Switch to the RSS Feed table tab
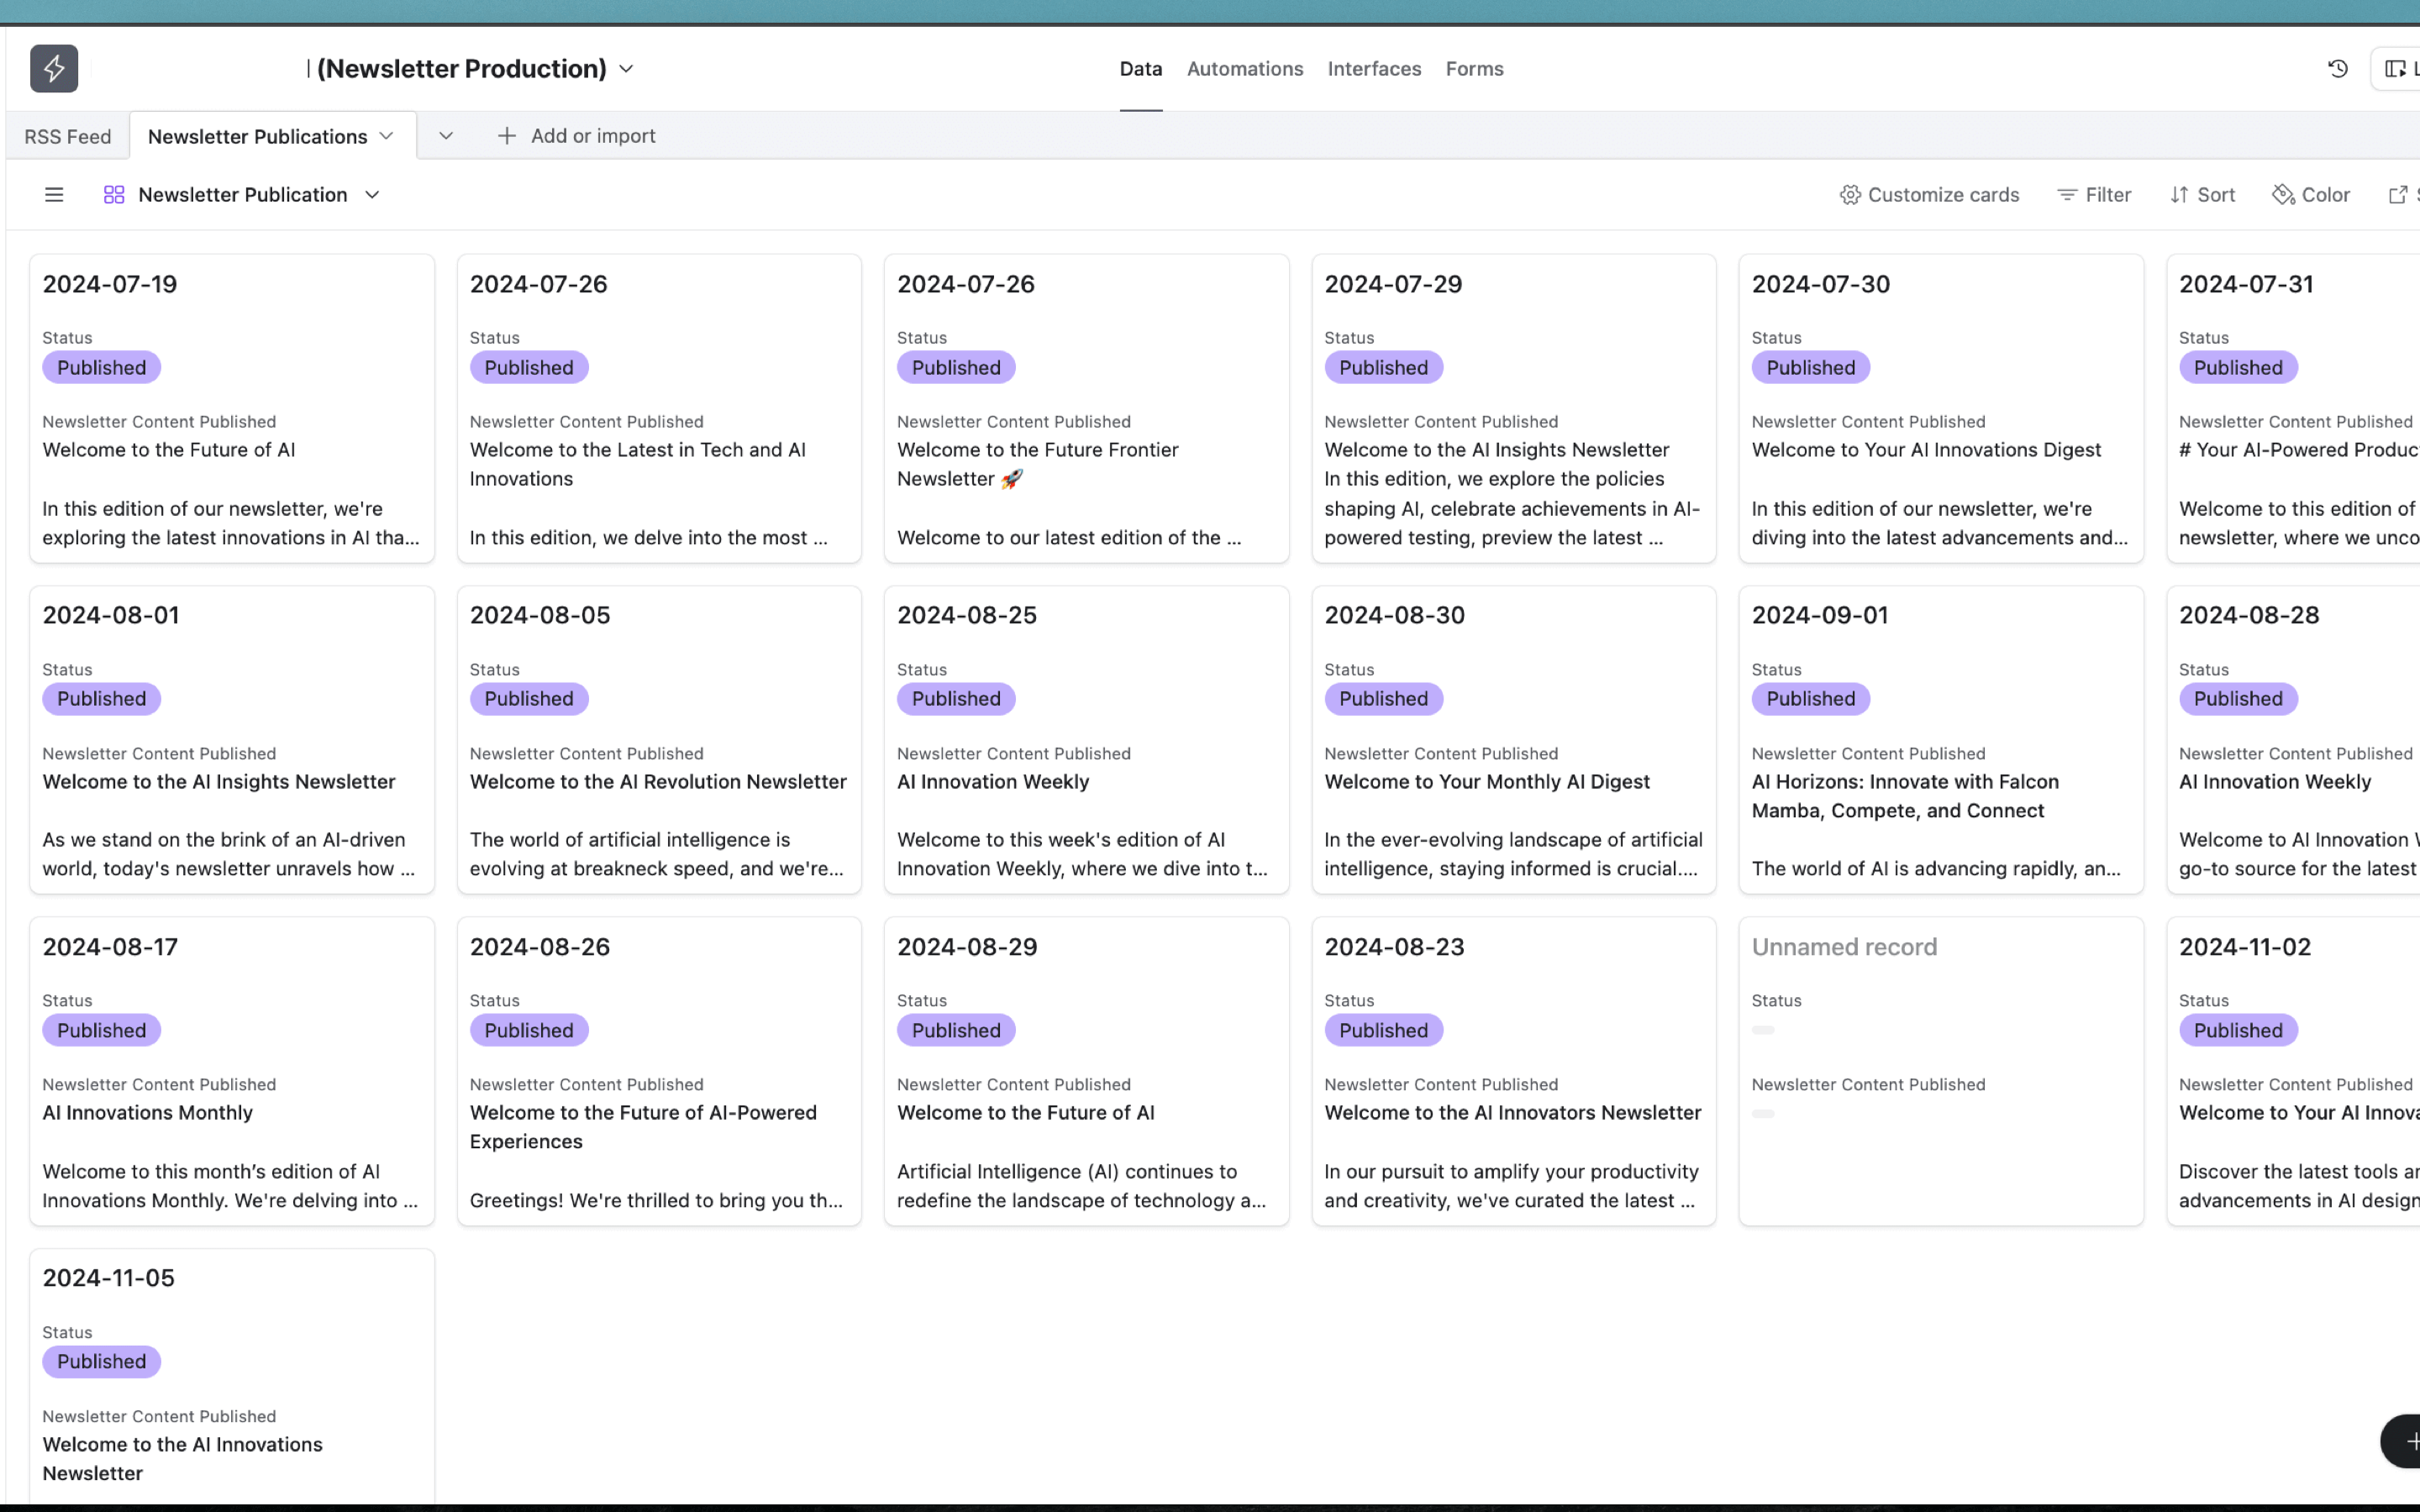This screenshot has height=1512, width=2420. [68, 137]
